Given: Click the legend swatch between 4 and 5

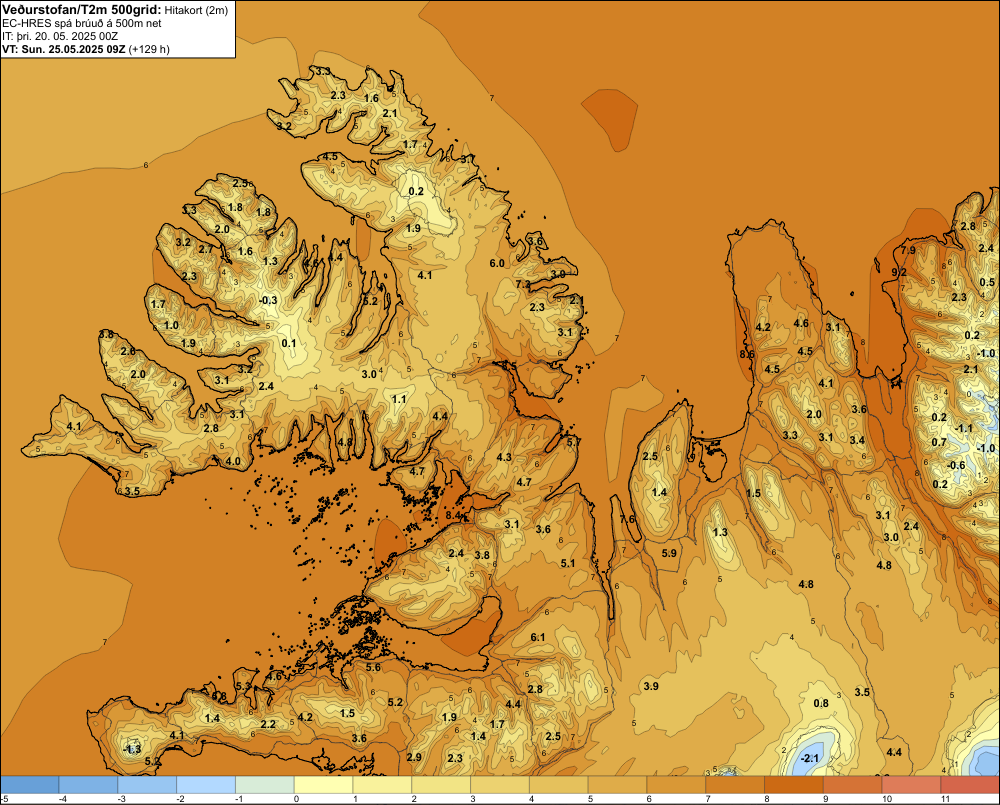Looking at the screenshot, I should point(559,784).
